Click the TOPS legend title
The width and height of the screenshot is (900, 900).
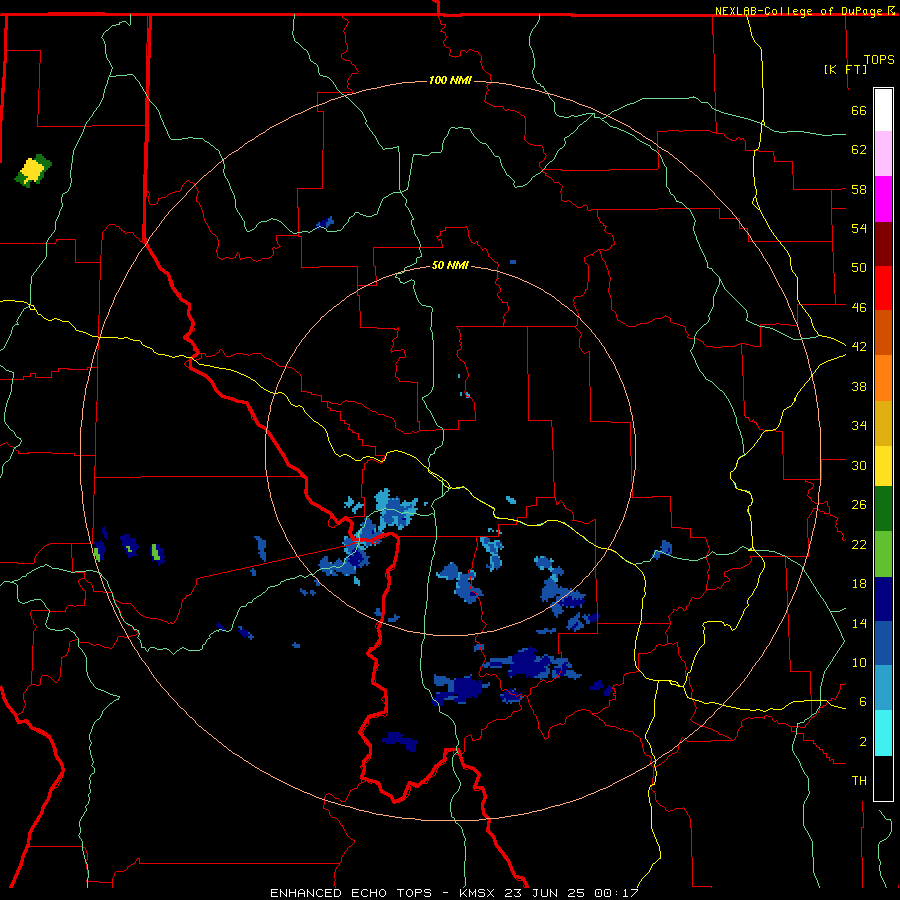tap(879, 59)
